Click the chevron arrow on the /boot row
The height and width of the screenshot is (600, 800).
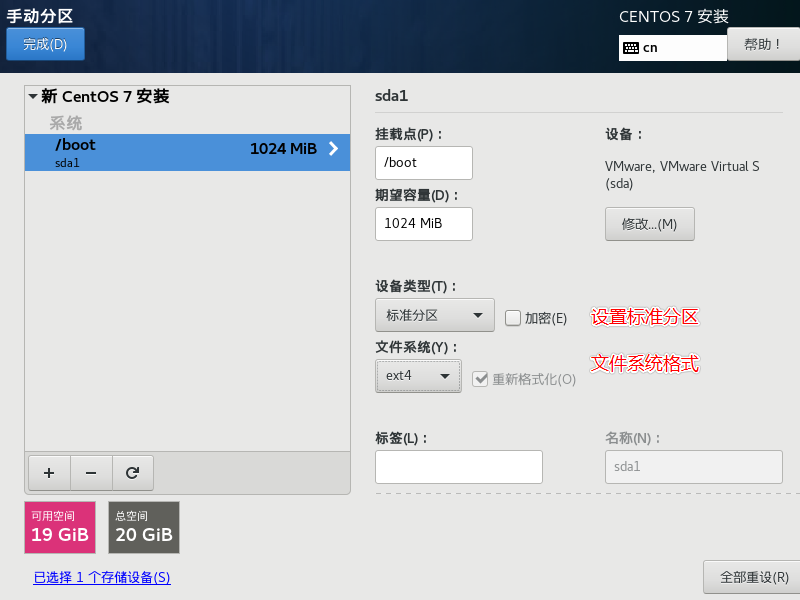click(333, 148)
